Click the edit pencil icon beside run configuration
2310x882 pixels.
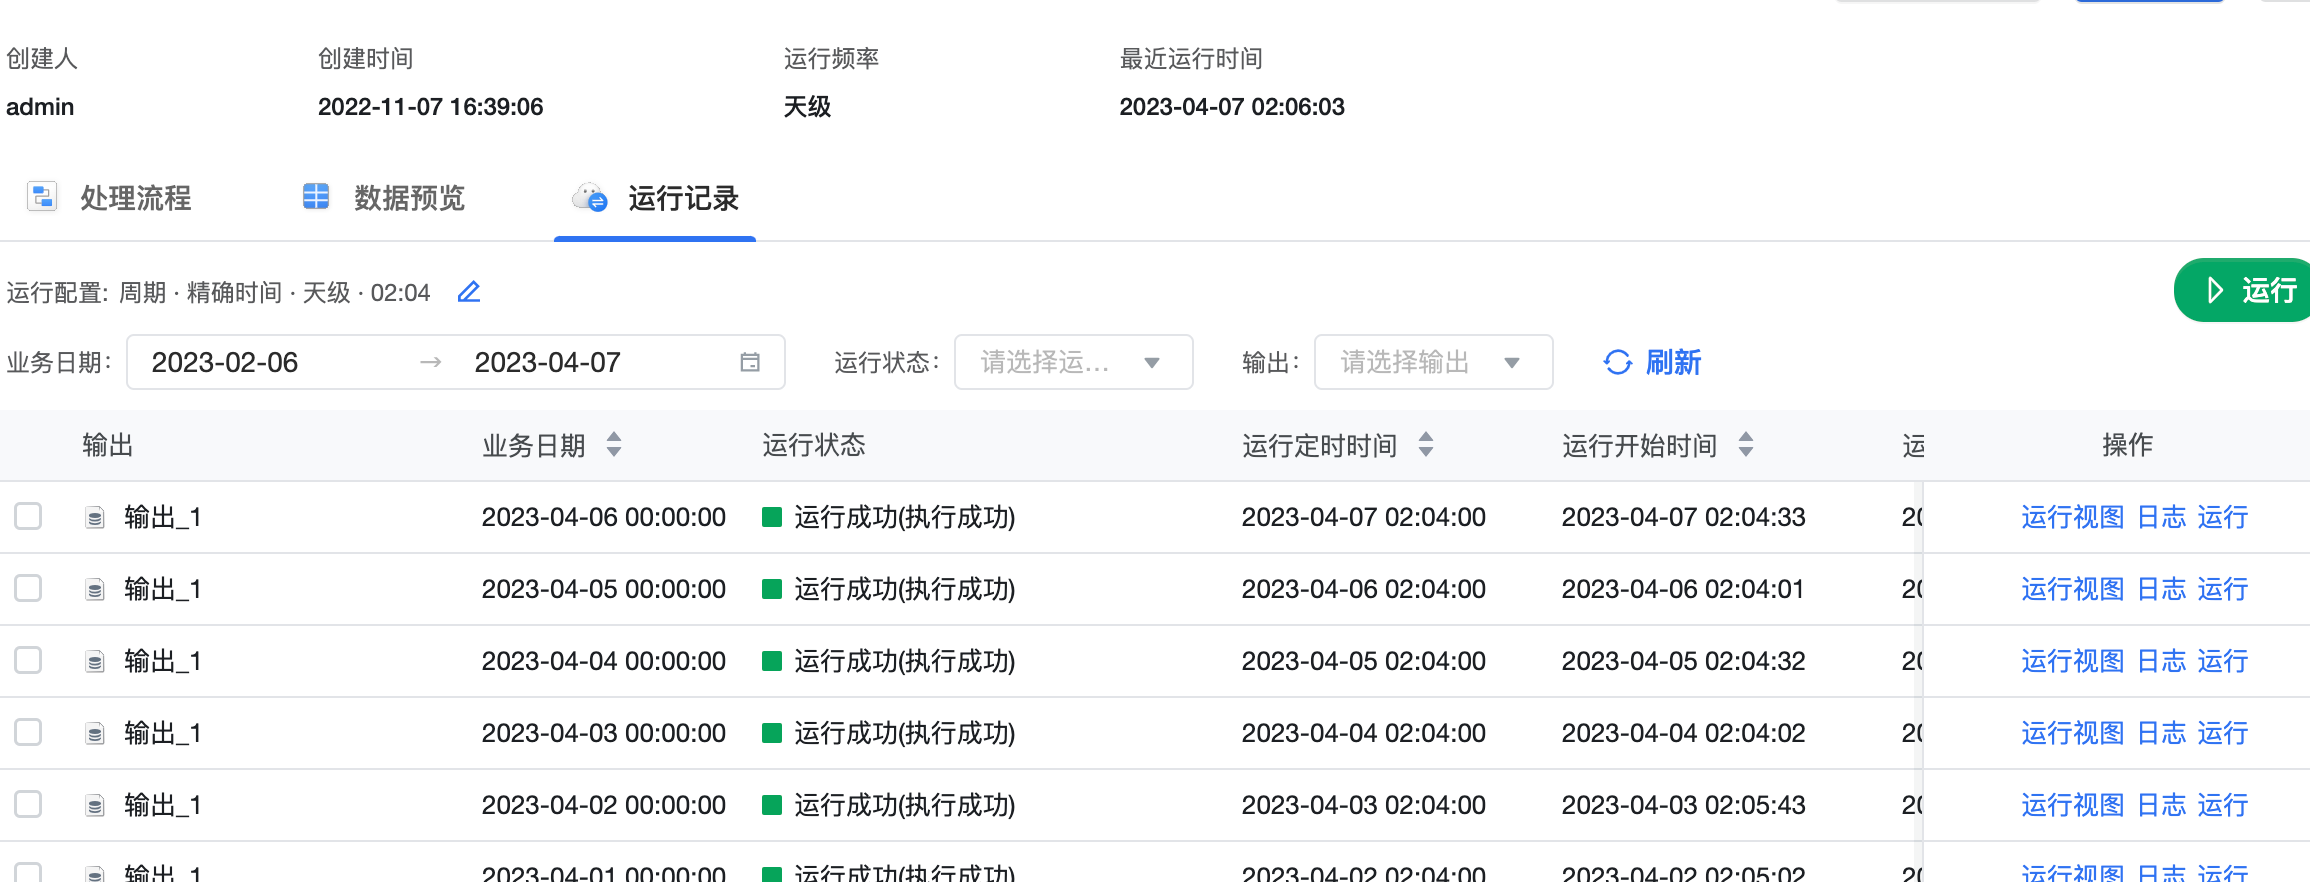click(x=469, y=292)
